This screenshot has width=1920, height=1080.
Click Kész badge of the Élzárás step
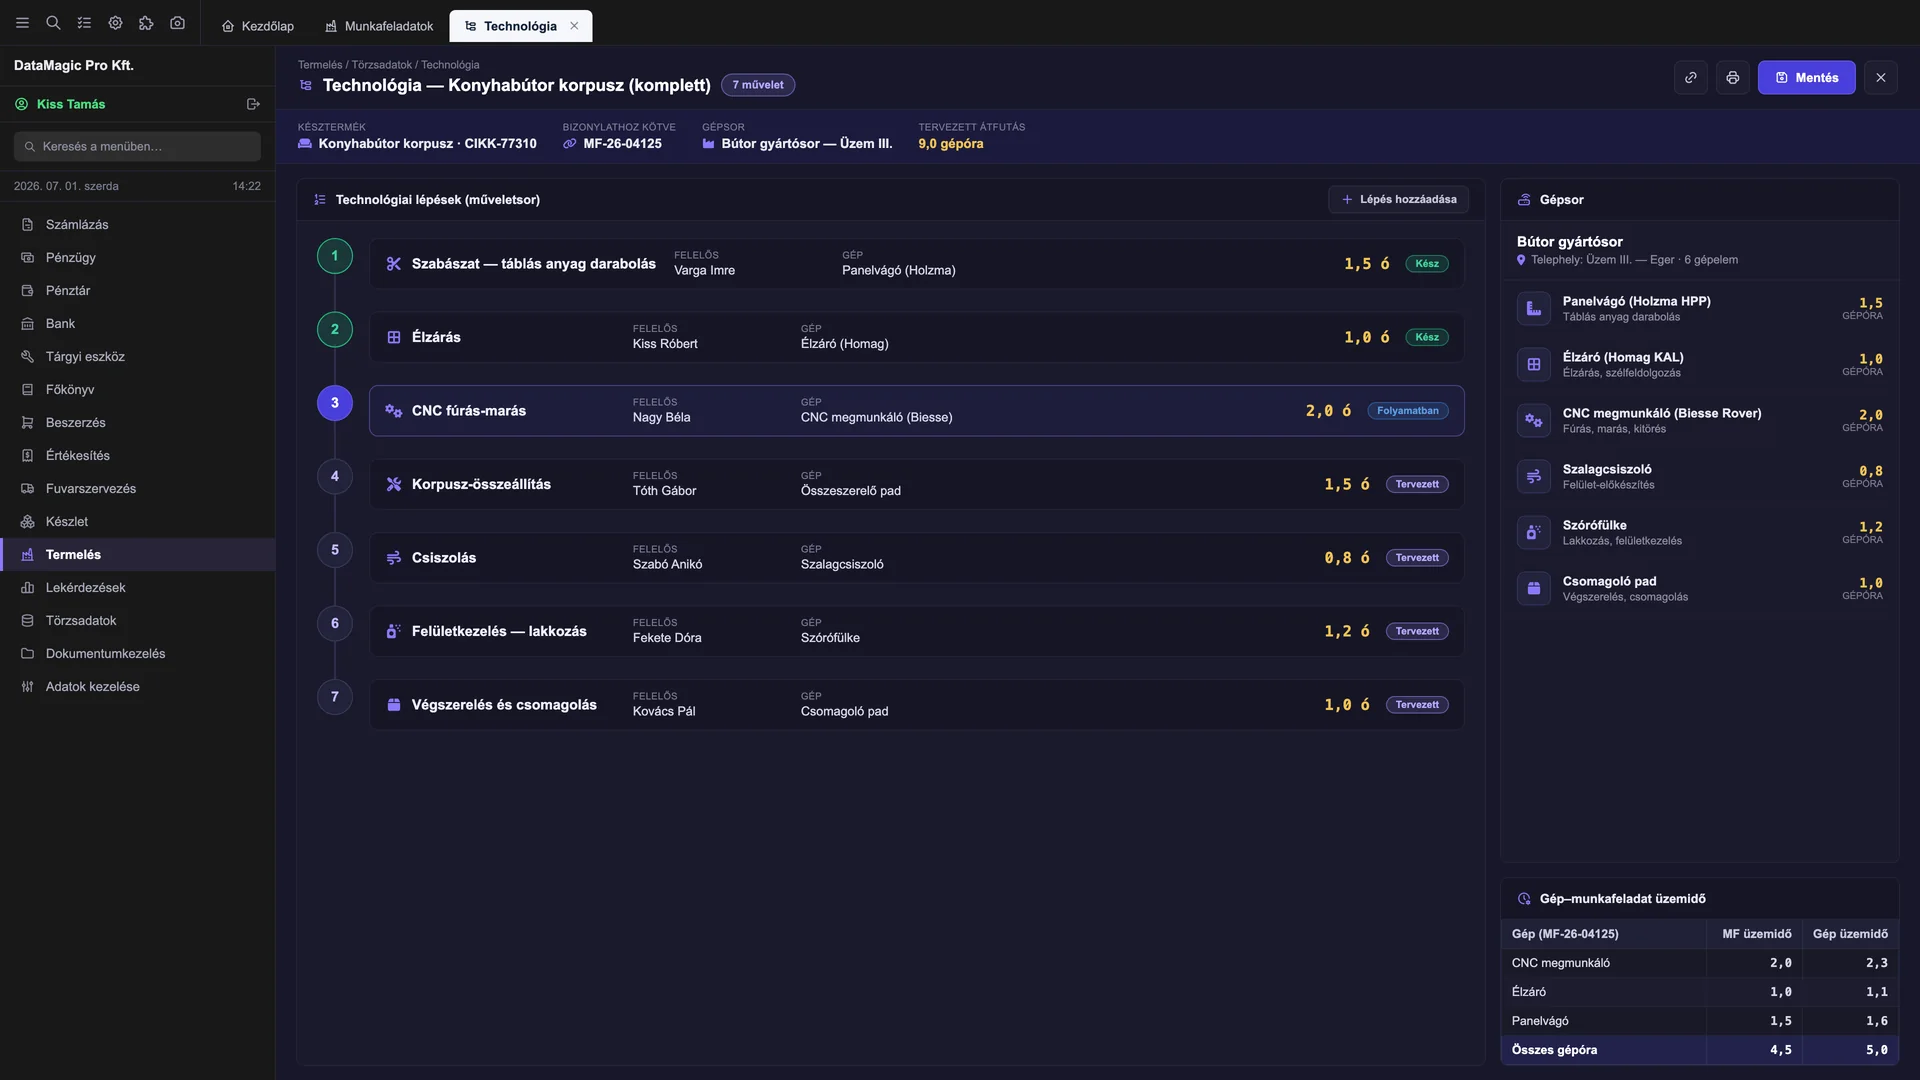coord(1427,337)
